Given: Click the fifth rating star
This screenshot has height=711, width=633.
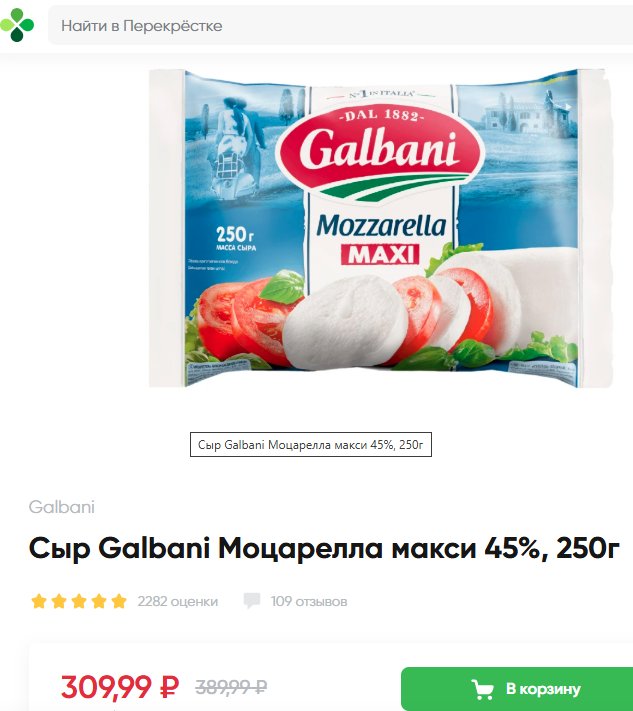Looking at the screenshot, I should (x=119, y=601).
